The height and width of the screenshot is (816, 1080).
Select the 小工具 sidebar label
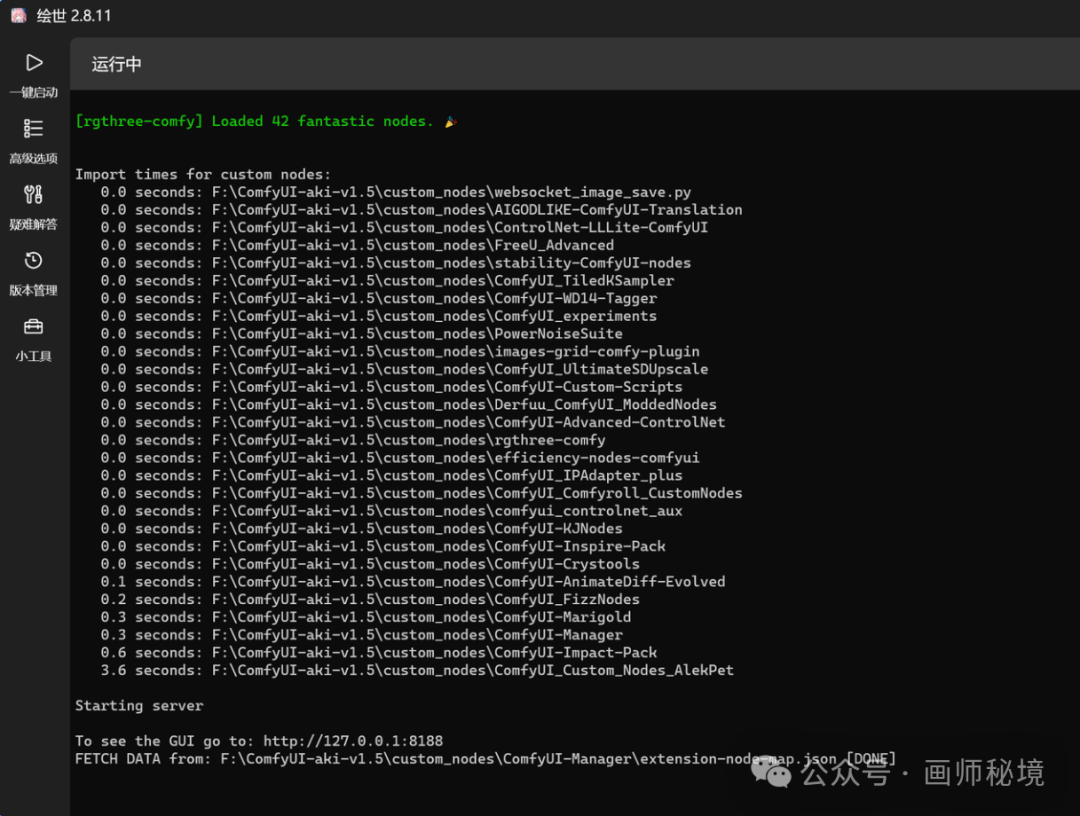pos(33,357)
